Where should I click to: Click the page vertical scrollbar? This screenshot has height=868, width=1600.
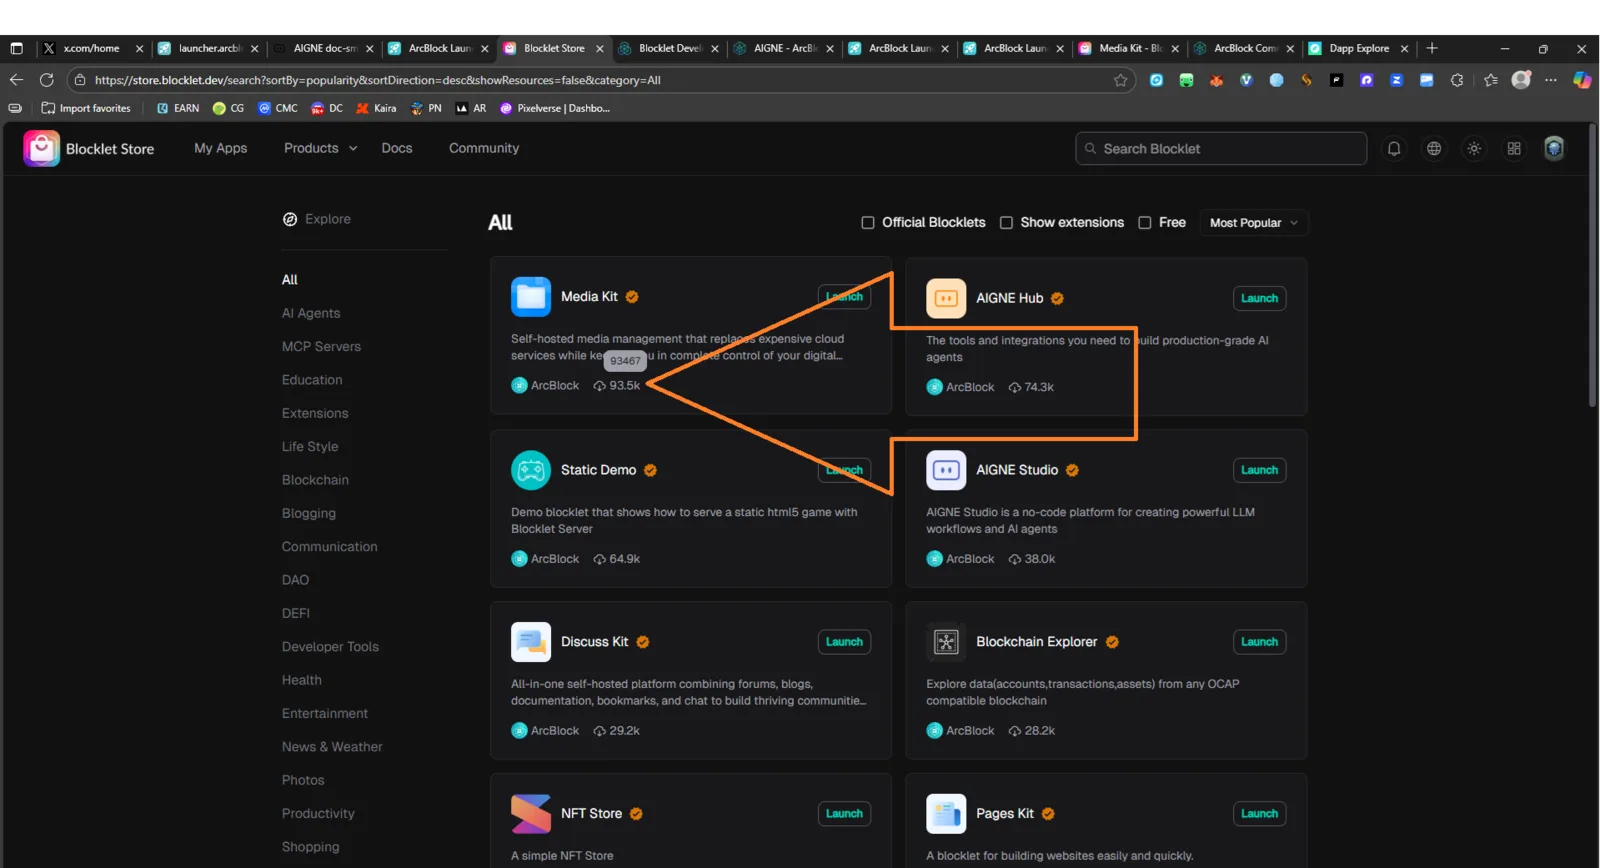[1592, 265]
